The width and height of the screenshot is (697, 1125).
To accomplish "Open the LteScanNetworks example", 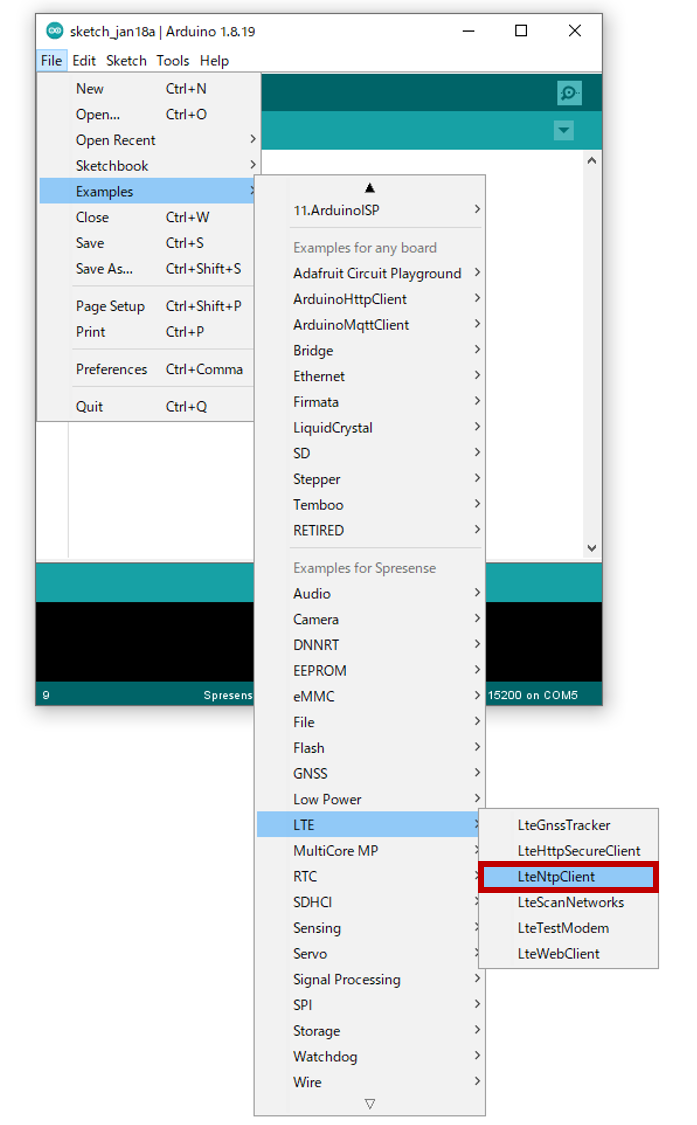I will point(569,903).
